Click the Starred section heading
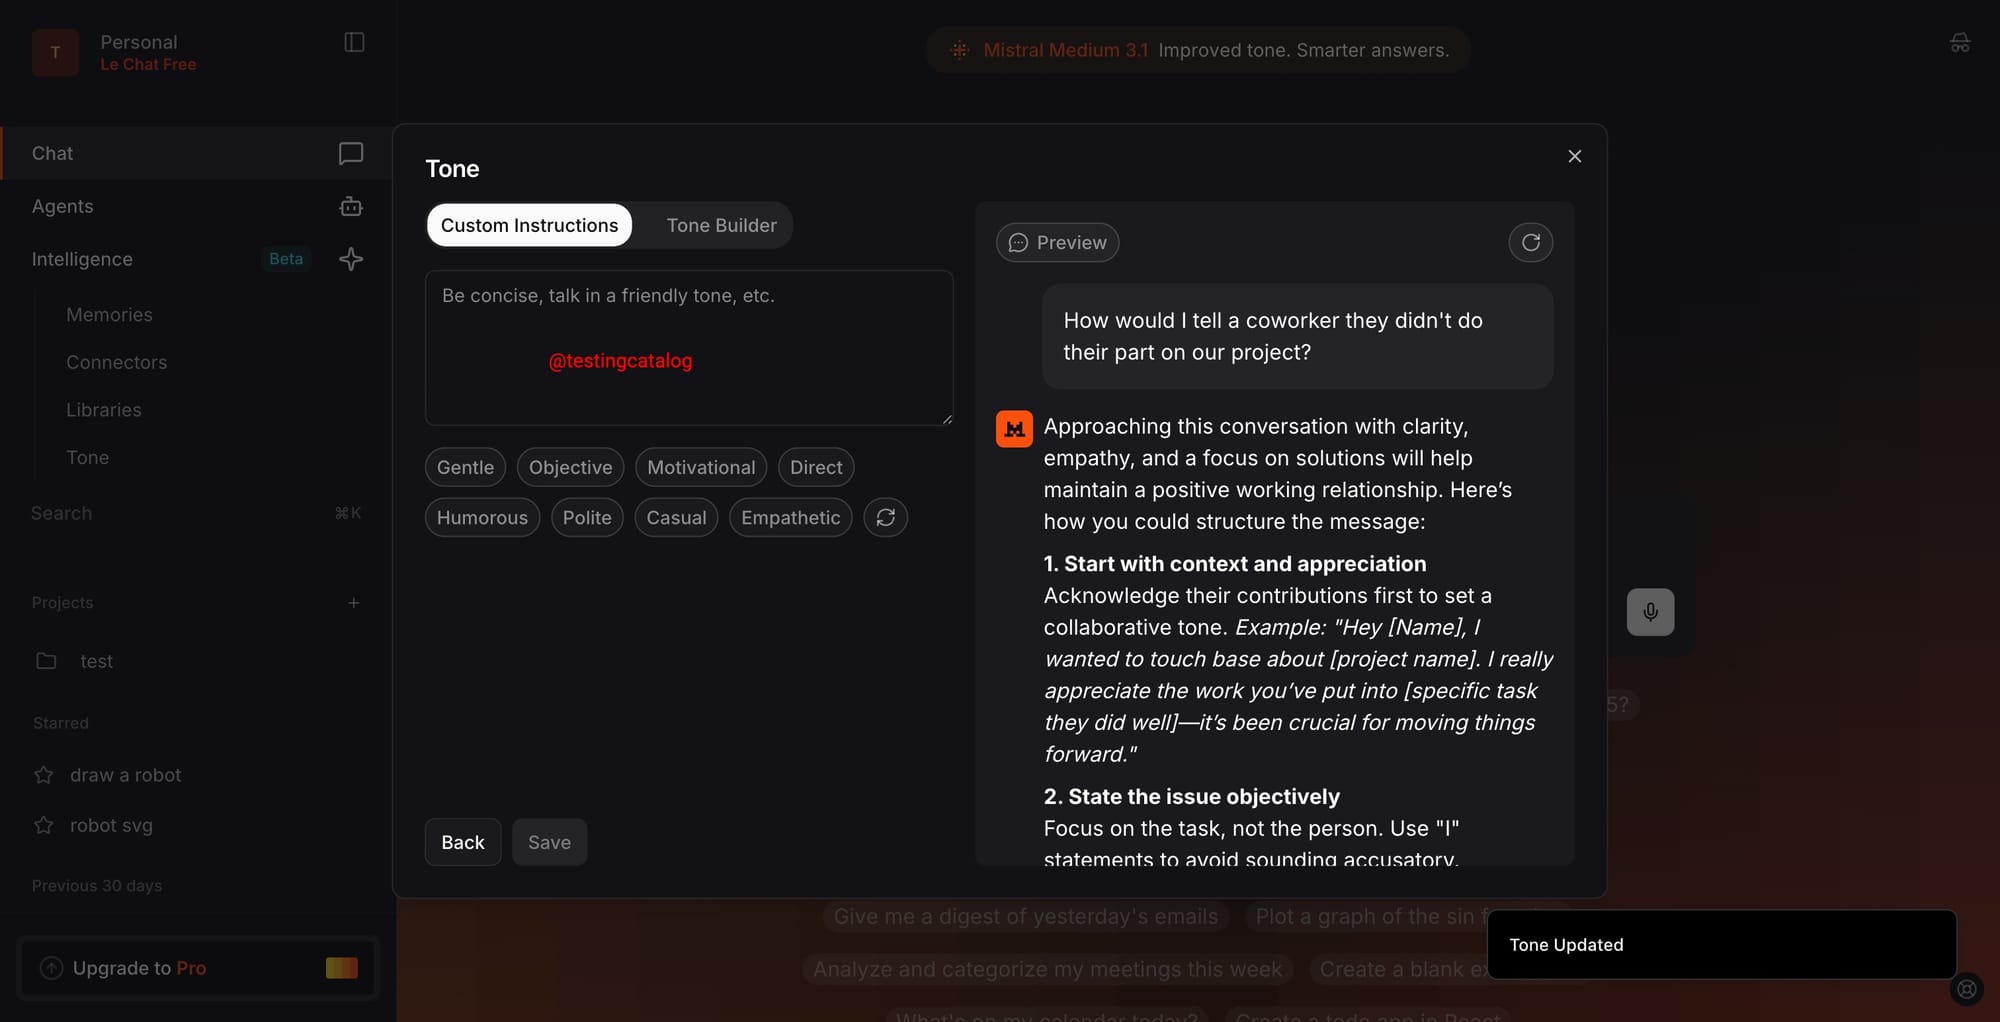The height and width of the screenshot is (1022, 2000). click(x=60, y=722)
